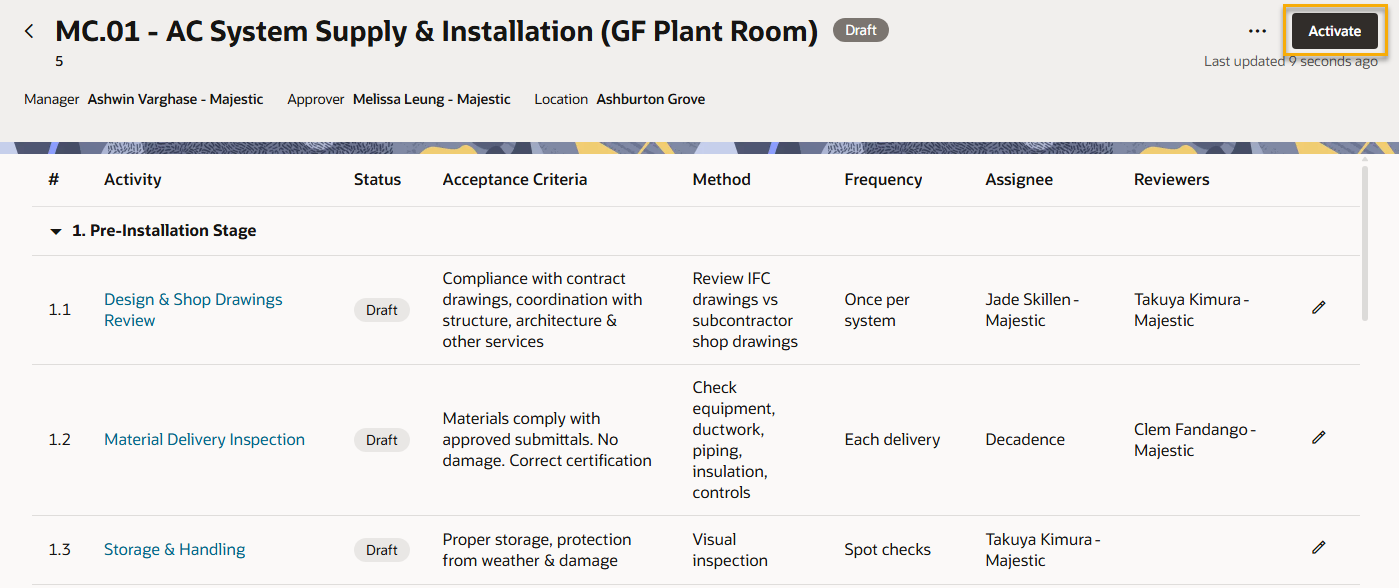Click the Draft status of activity 1.1
This screenshot has height=588, width=1399.
381,310
